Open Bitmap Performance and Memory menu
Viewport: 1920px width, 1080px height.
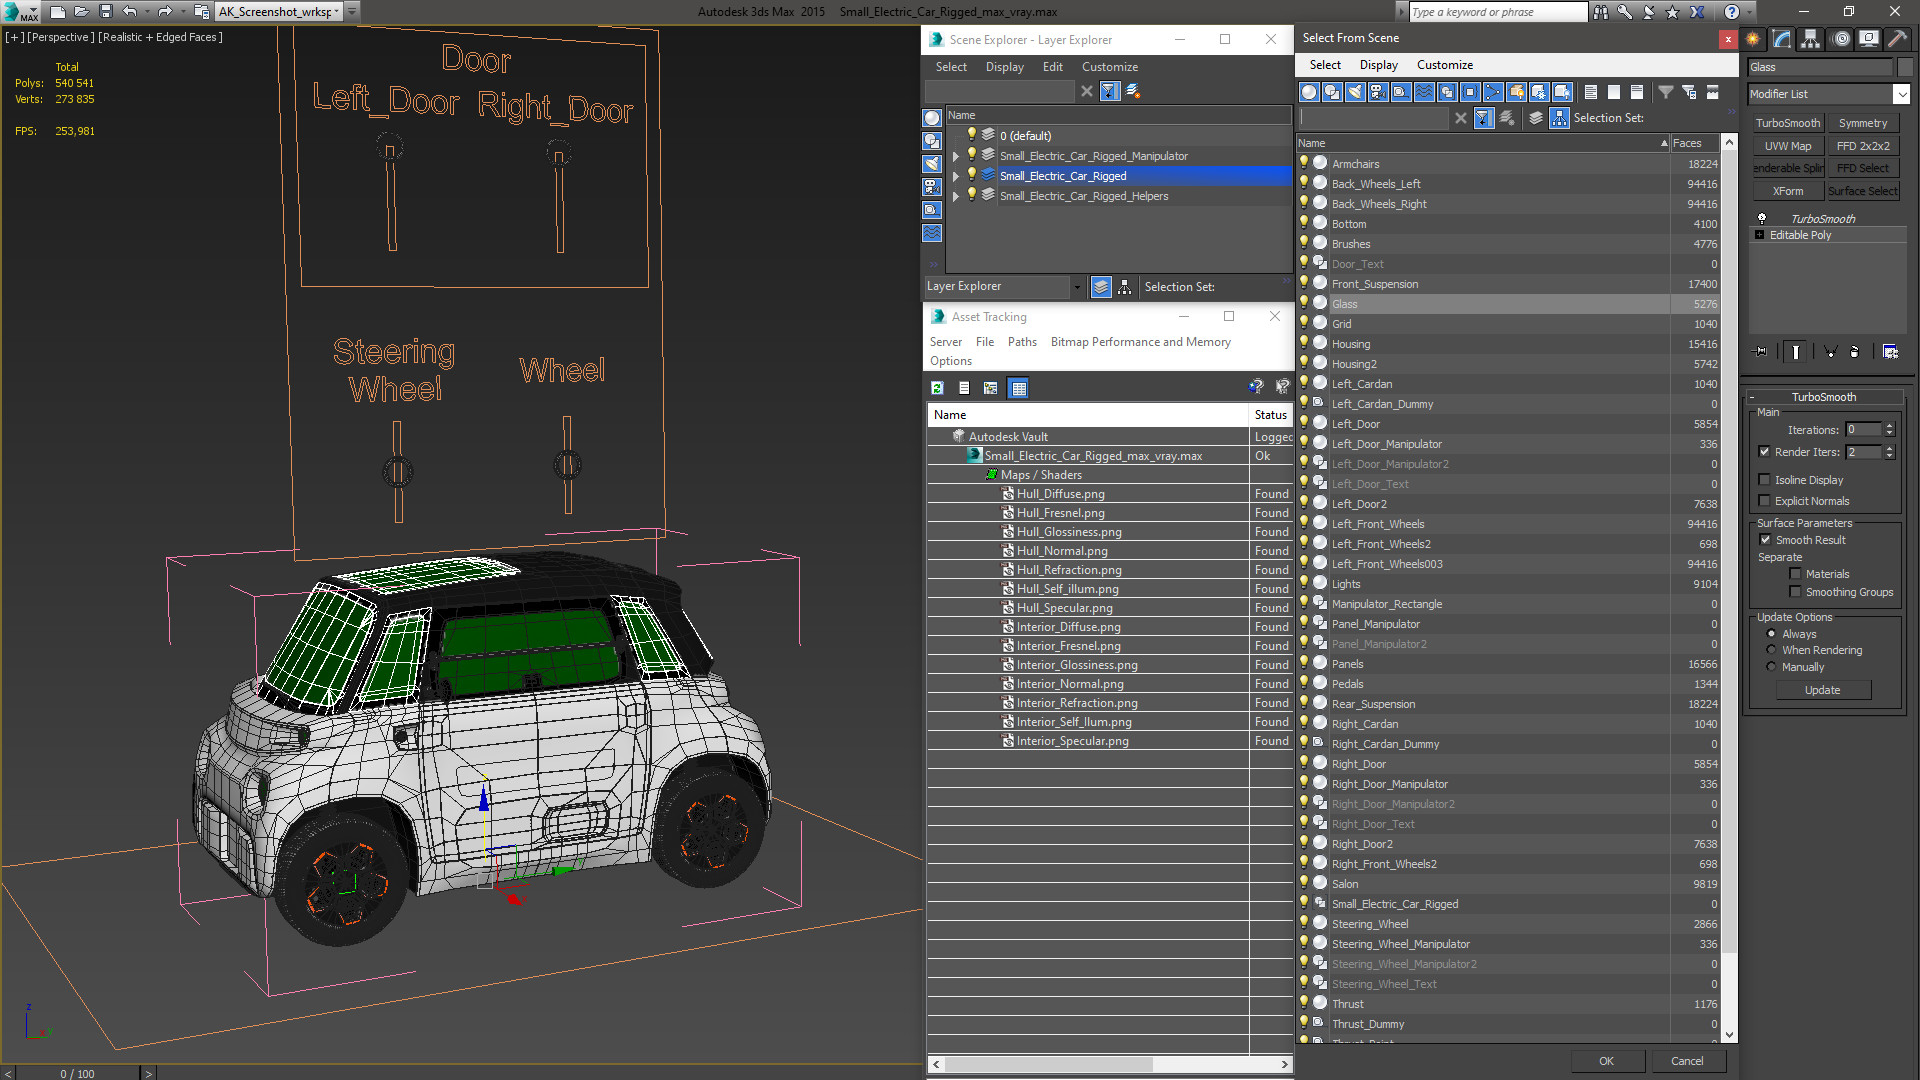pos(1140,342)
